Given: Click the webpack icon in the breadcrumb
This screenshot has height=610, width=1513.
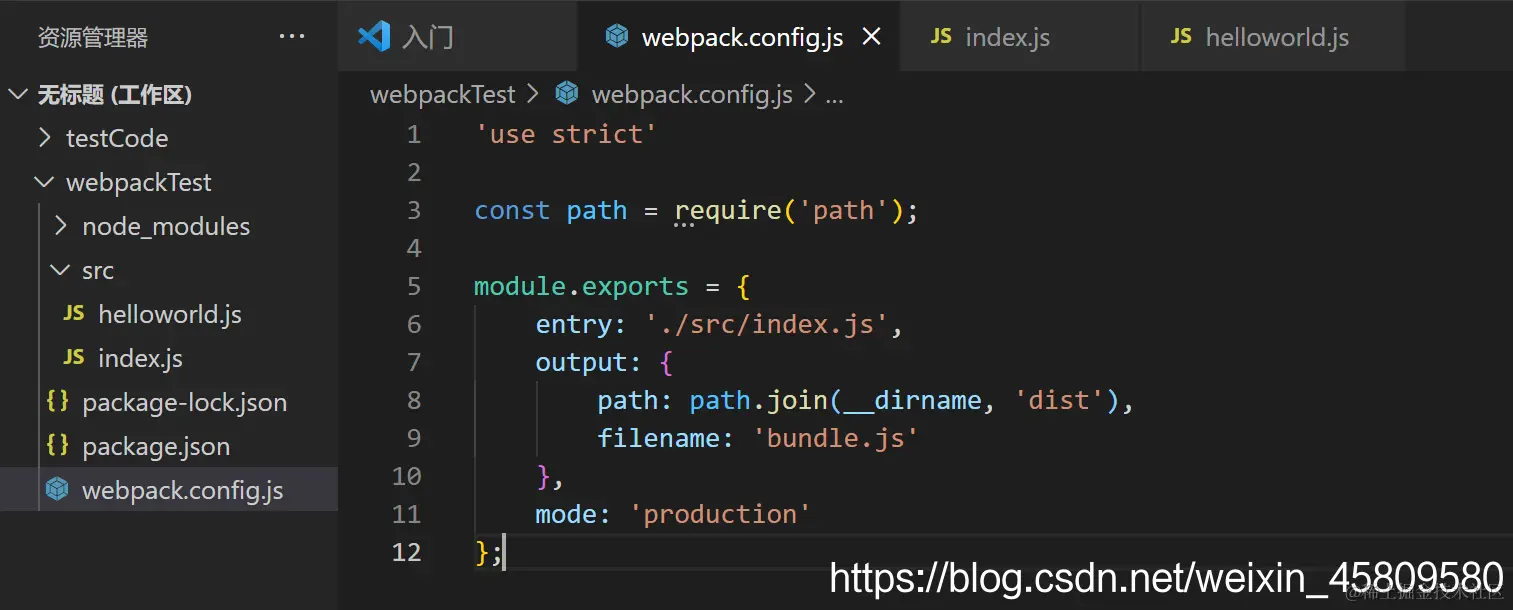Looking at the screenshot, I should [567, 94].
